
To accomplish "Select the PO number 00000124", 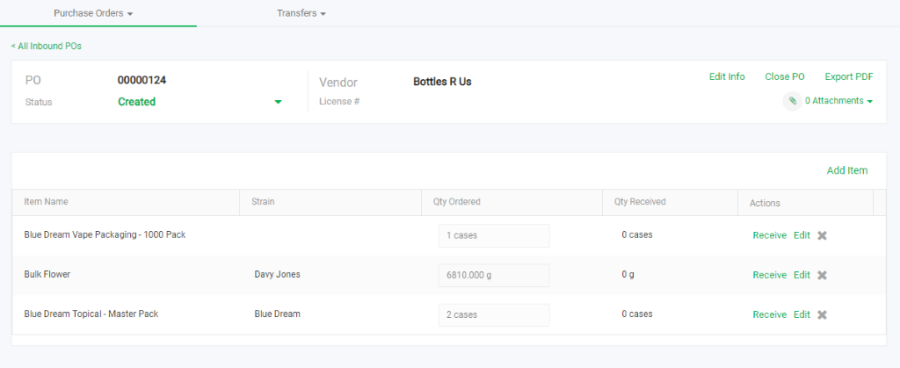I will (x=142, y=80).
